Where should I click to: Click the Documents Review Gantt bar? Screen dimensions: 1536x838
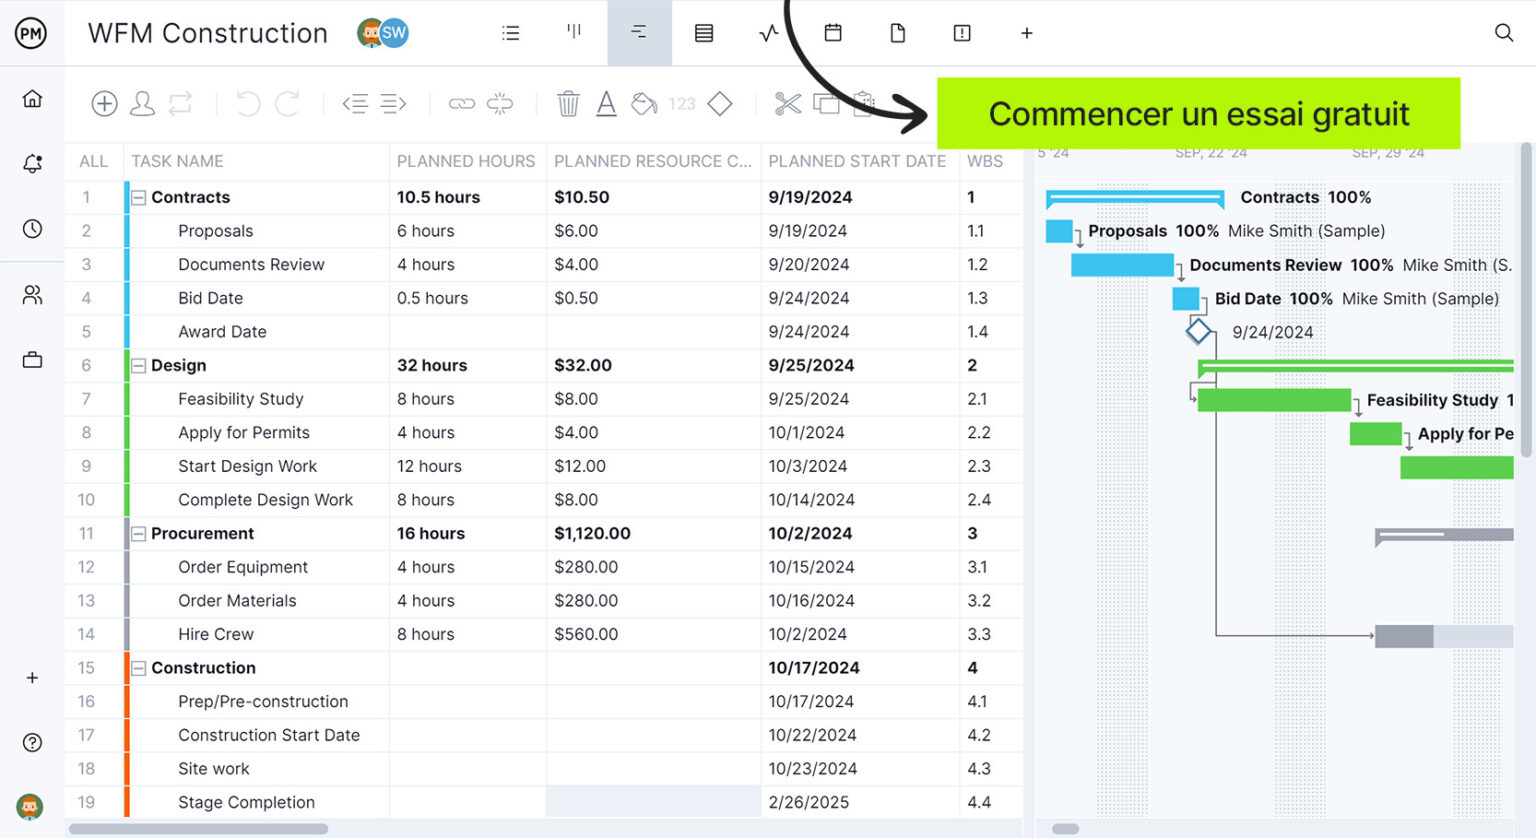point(1122,265)
